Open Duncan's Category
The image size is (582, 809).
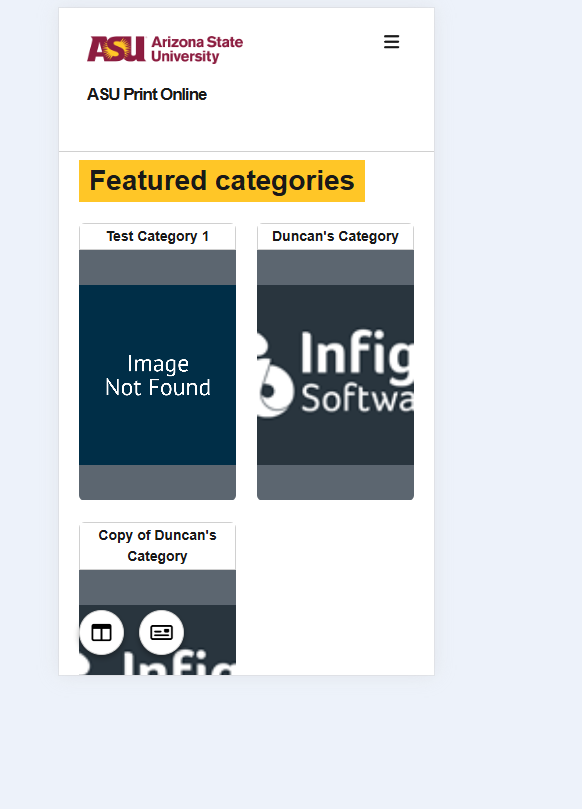(x=335, y=360)
